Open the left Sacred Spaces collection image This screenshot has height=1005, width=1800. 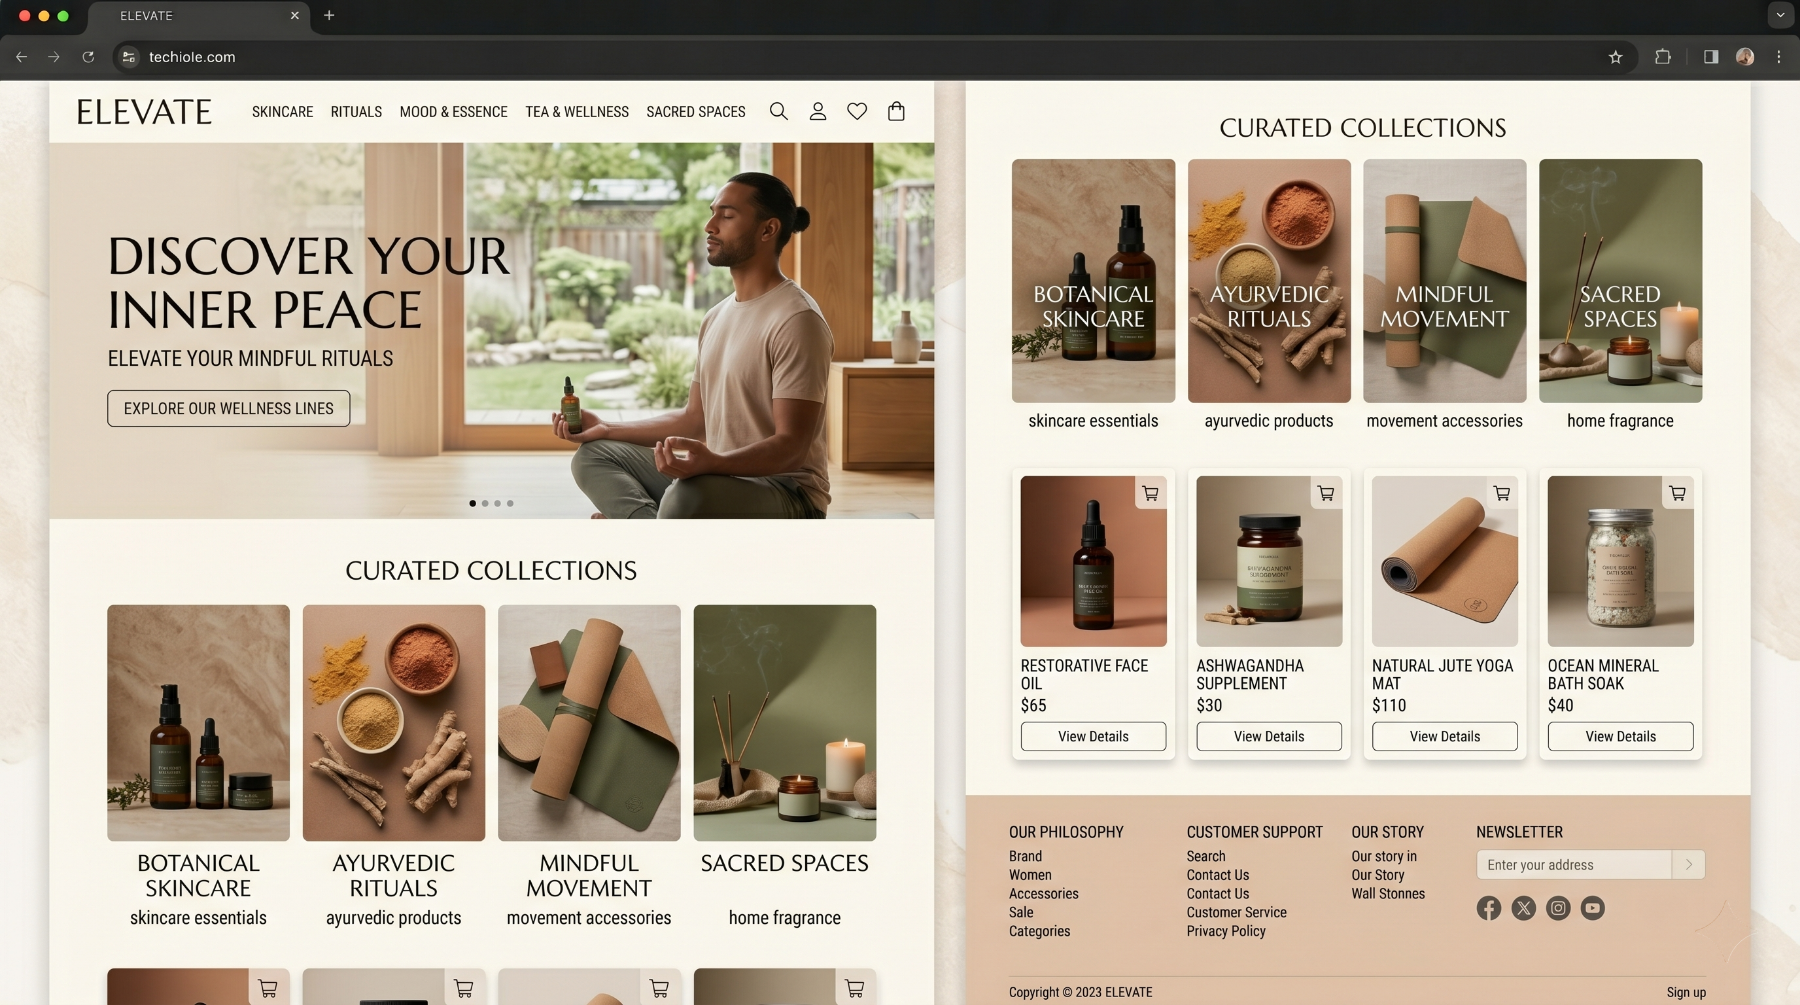(x=785, y=723)
